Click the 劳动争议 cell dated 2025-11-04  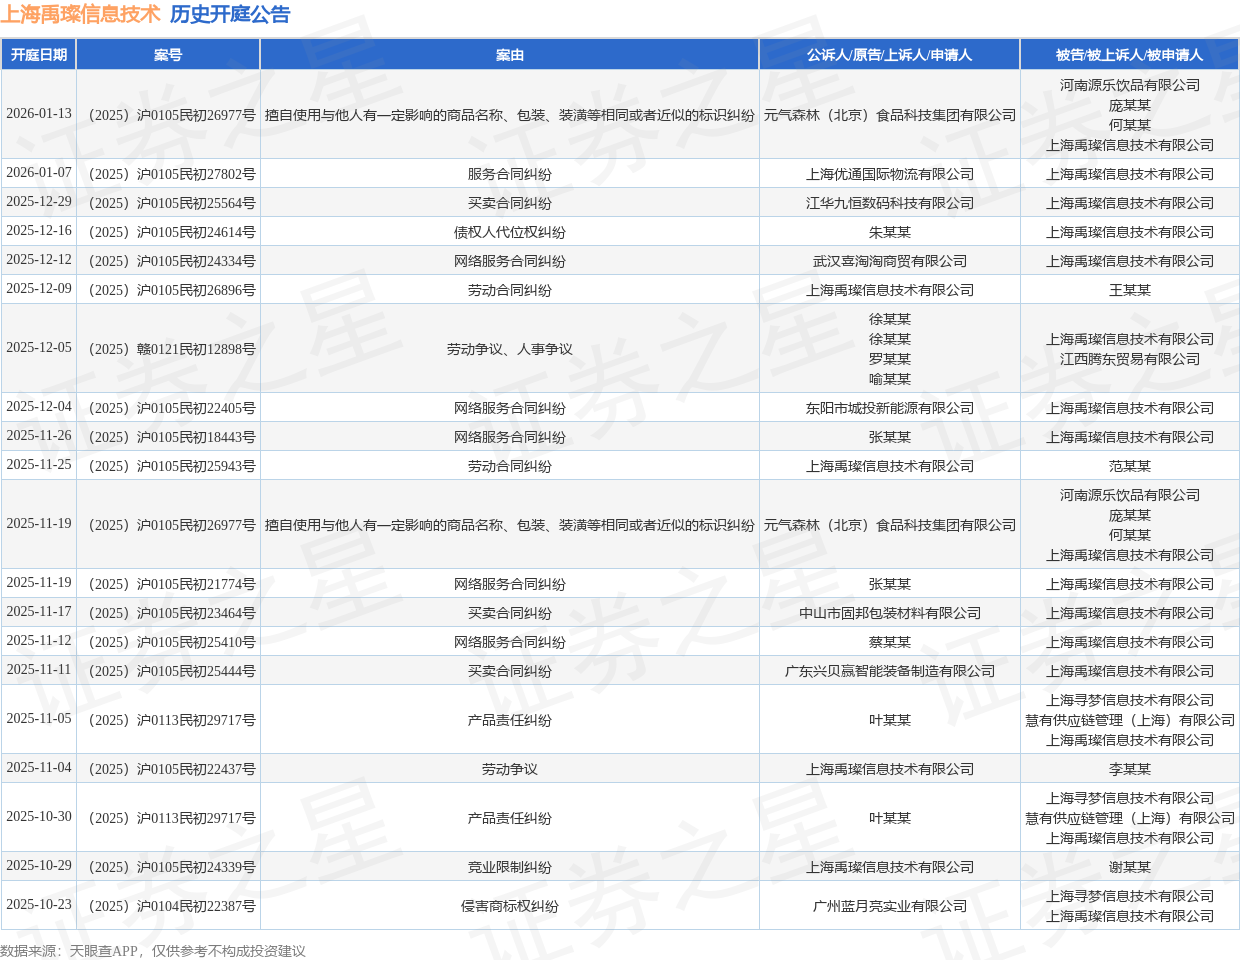[510, 769]
